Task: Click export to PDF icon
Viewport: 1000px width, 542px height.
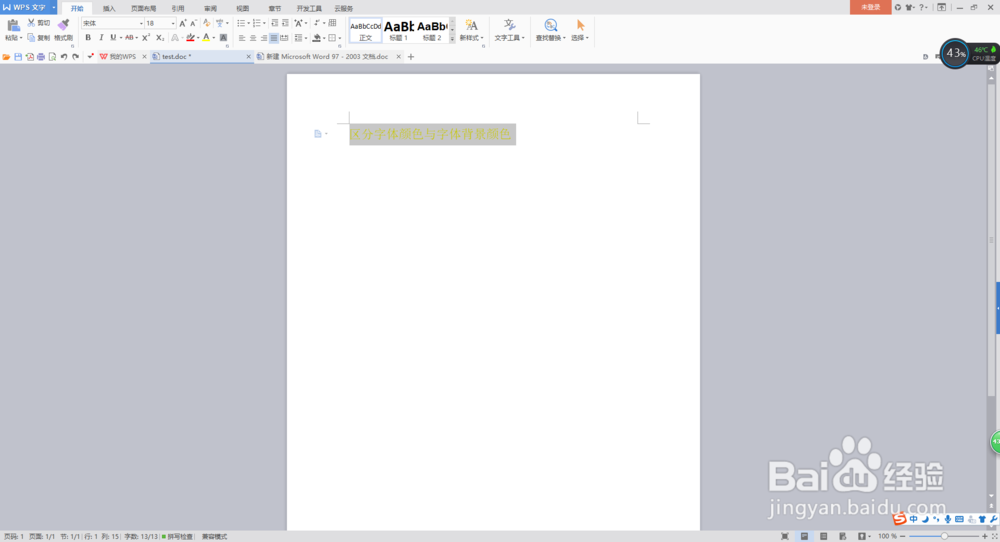Action: point(29,57)
